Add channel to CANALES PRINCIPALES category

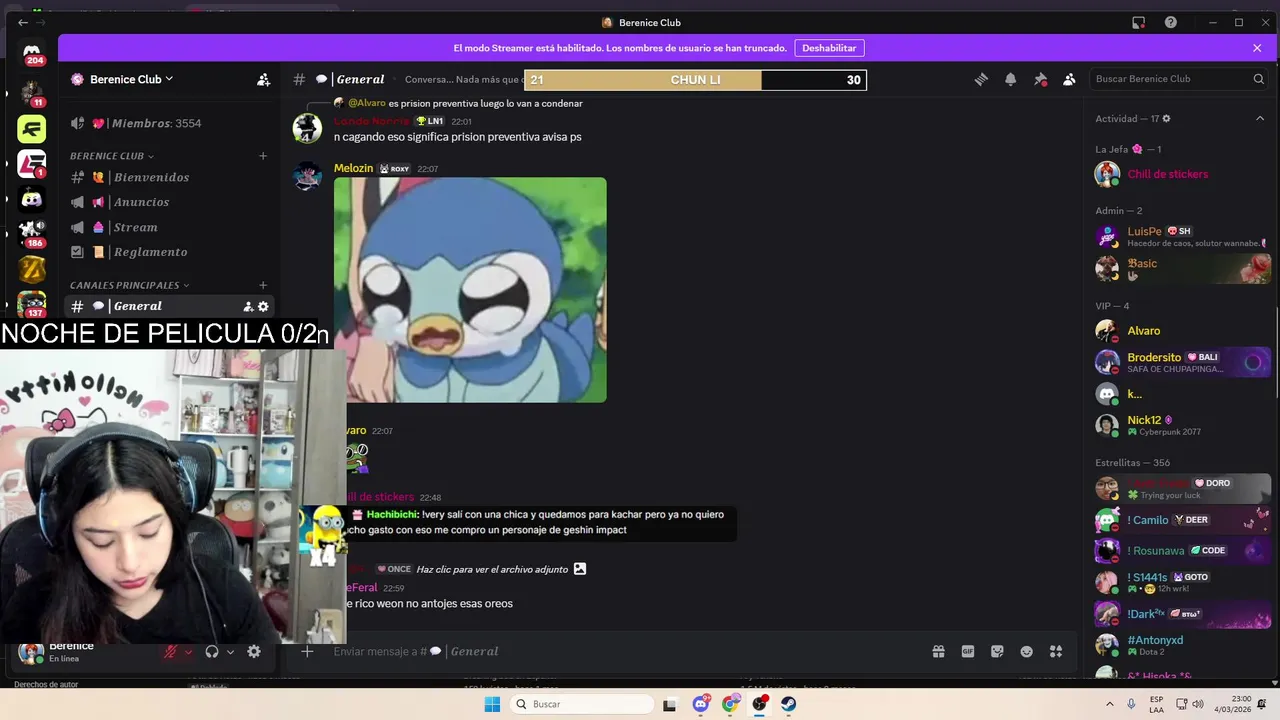pos(263,285)
